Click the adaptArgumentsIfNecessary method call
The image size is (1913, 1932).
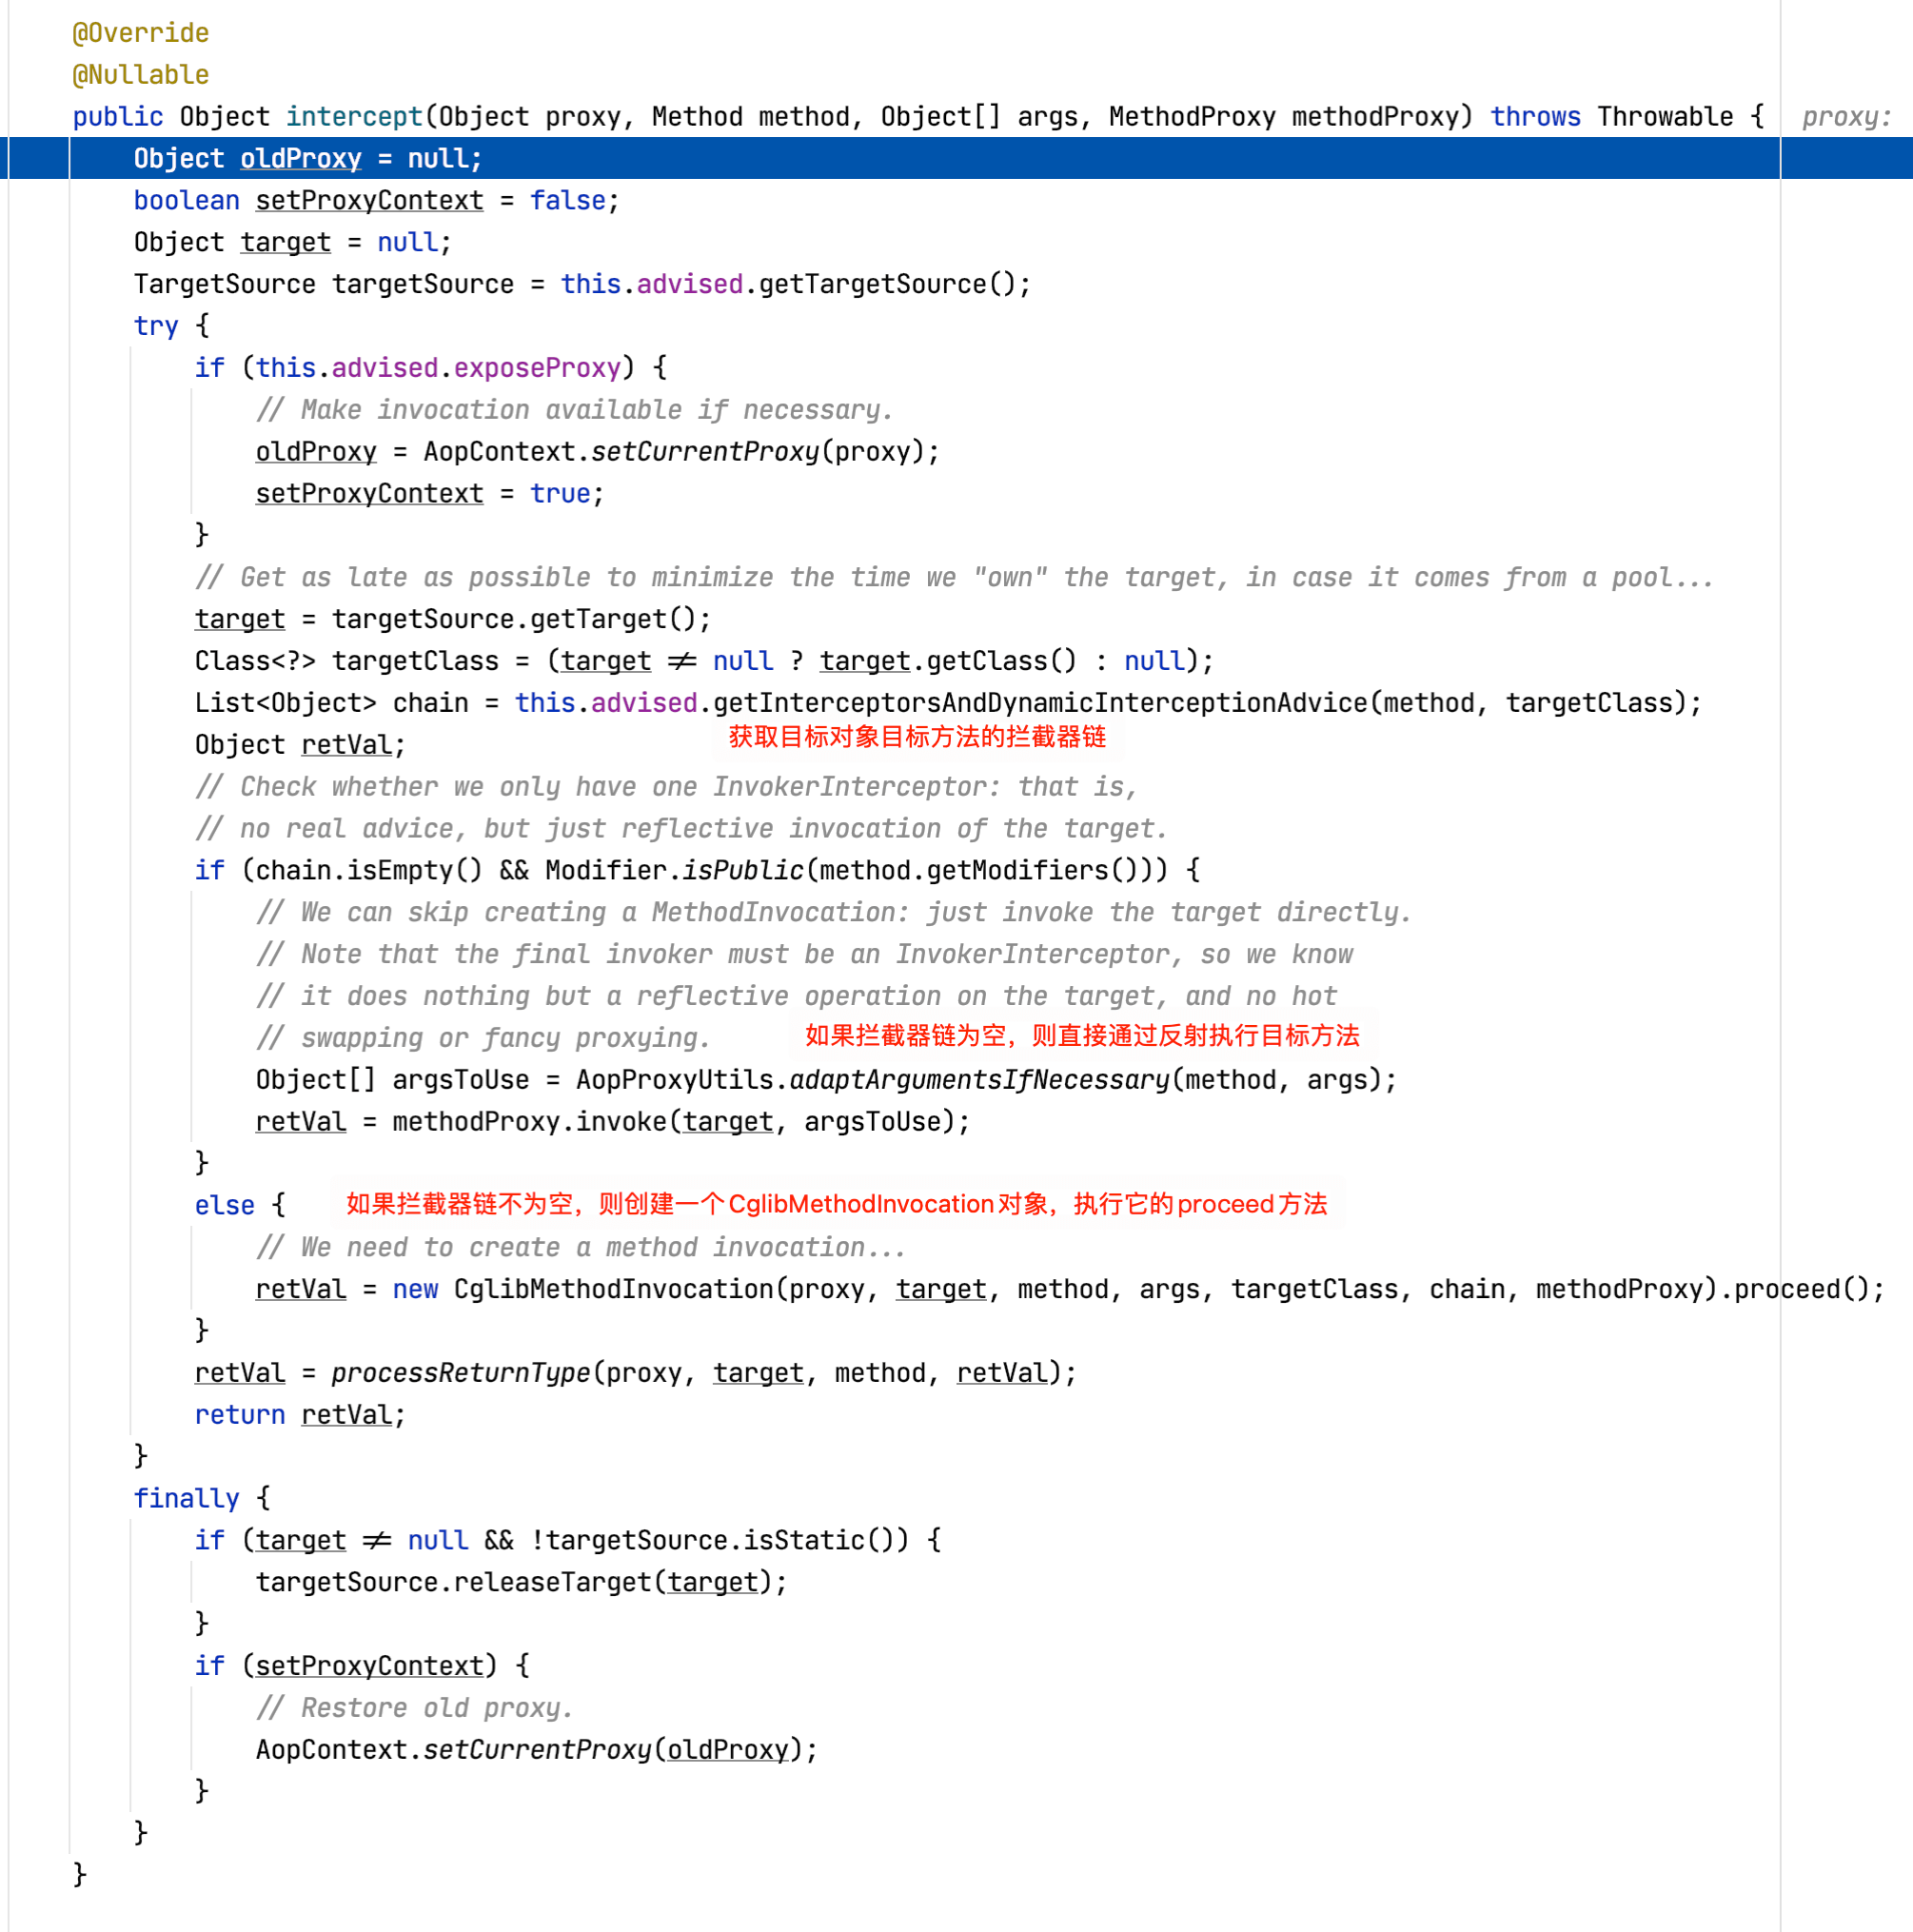[979, 1080]
